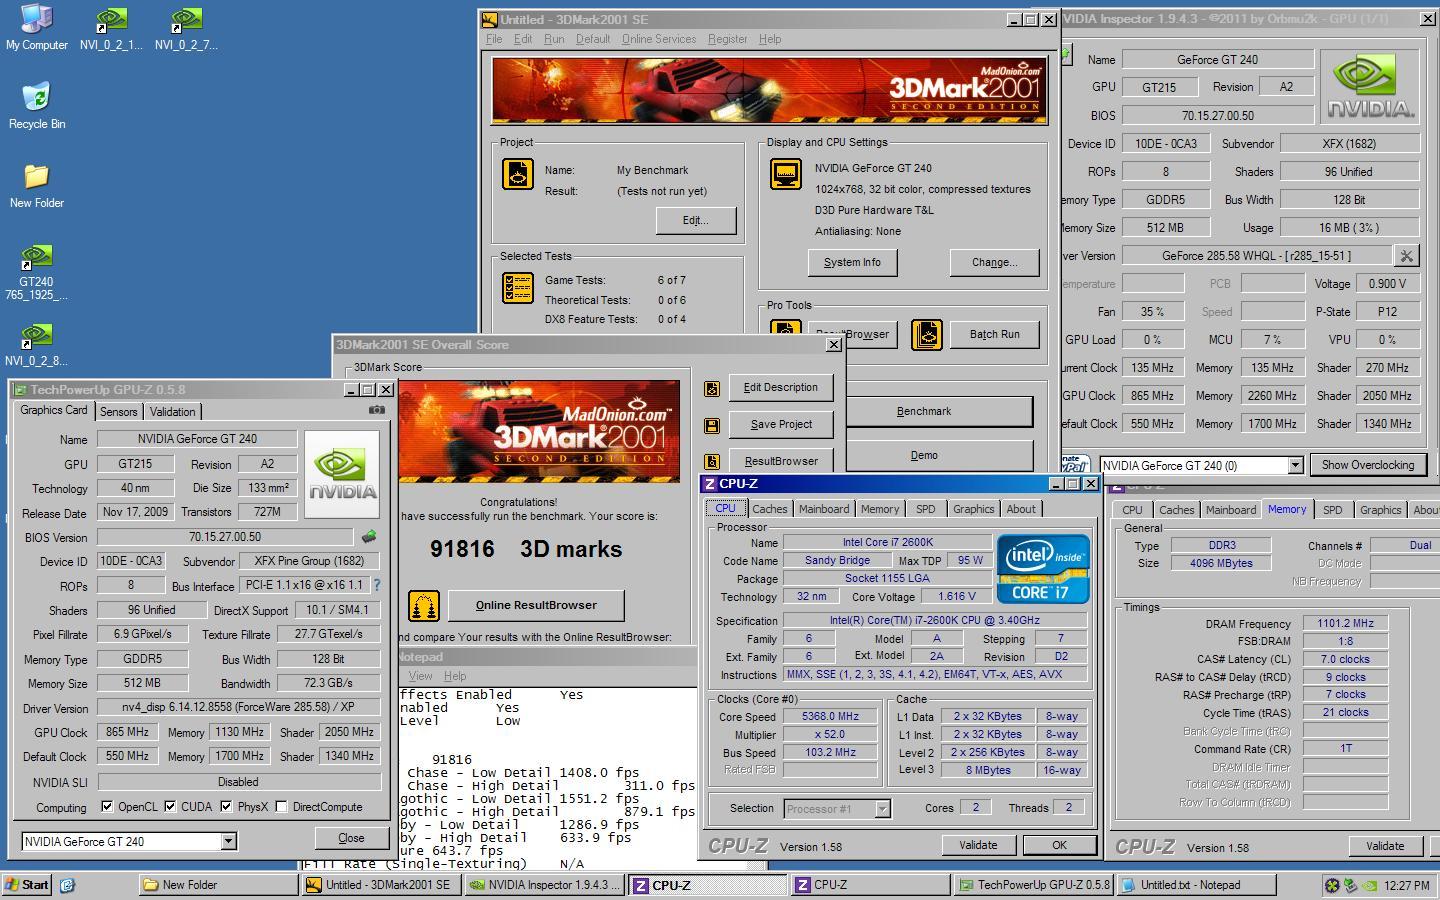Viewport: 1440px width, 900px height.
Task: Uncheck the PhysX checkbox
Action: pos(226,807)
